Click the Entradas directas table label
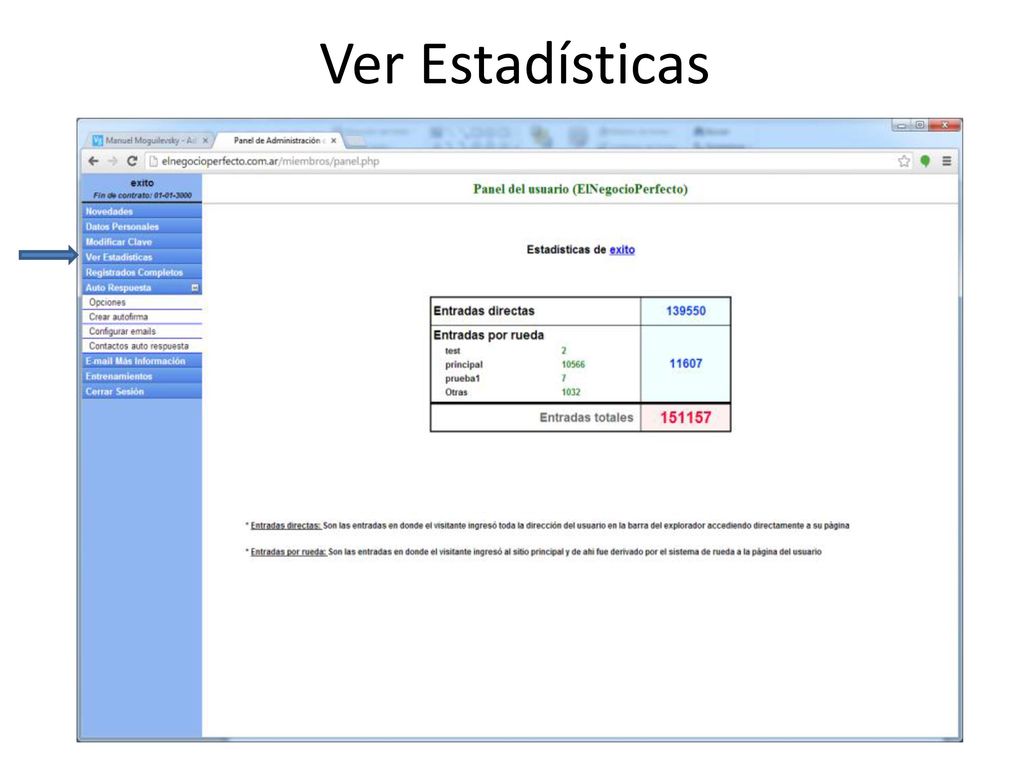 coord(484,311)
